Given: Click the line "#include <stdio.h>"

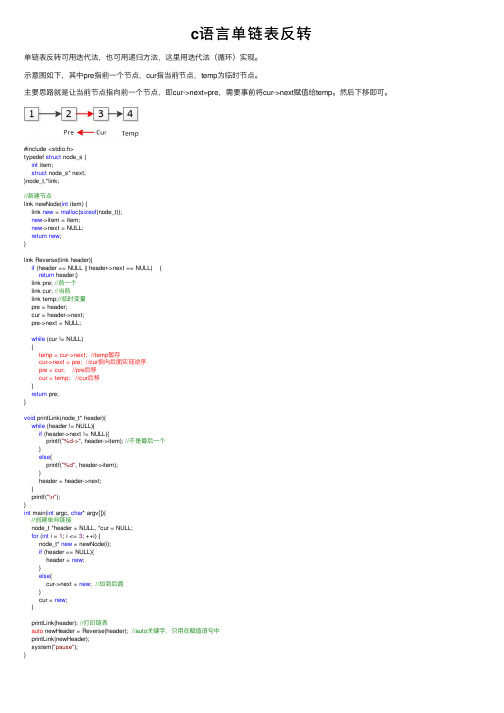Looking at the screenshot, I should (49, 149).
